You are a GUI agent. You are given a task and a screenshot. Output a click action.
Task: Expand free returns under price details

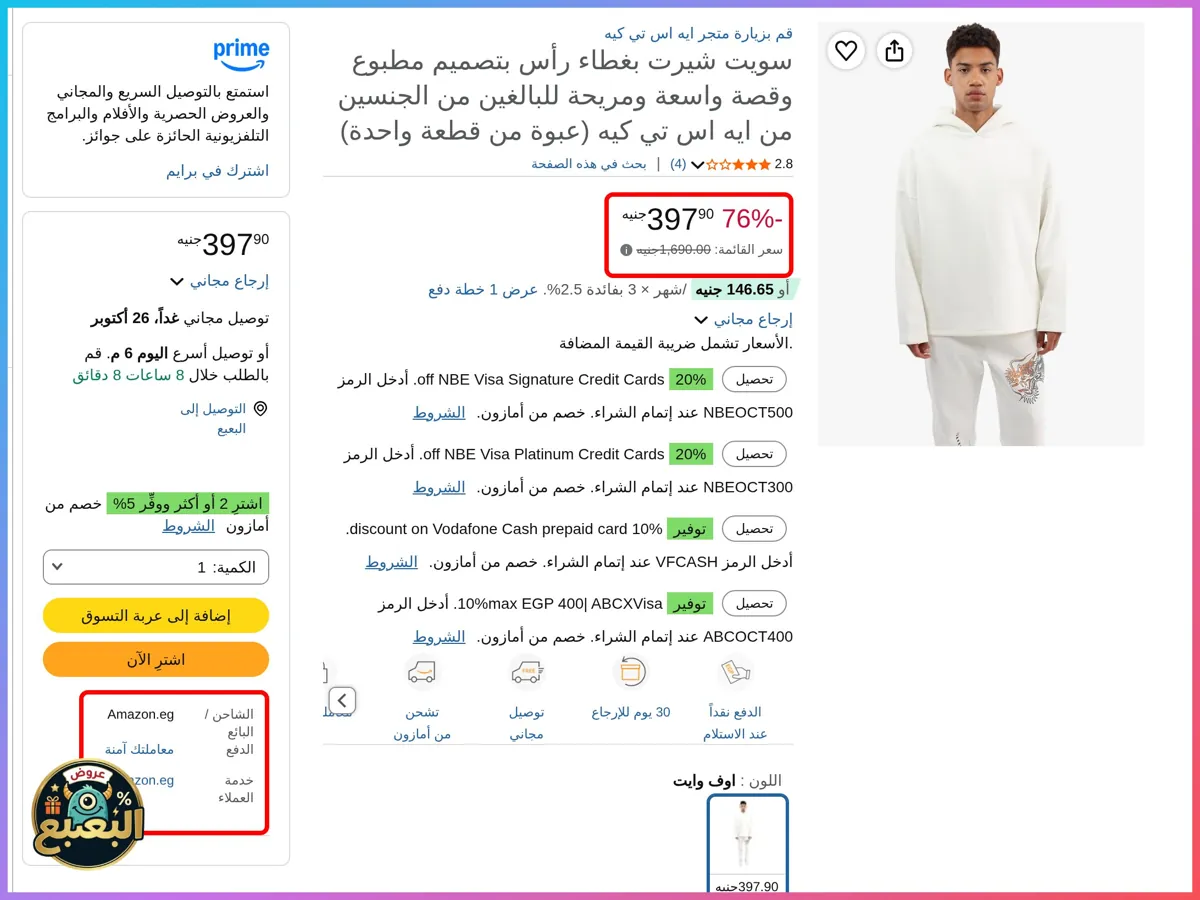pyautogui.click(x=743, y=320)
